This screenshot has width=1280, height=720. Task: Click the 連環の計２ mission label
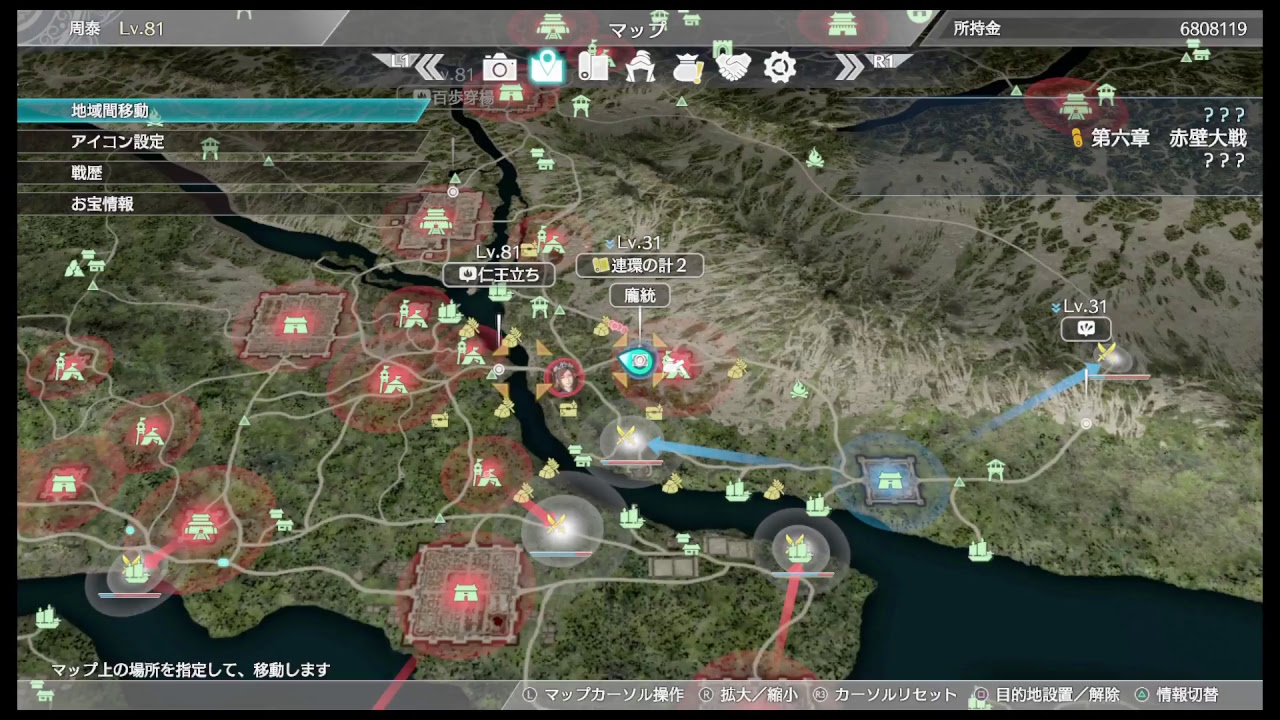coord(640,265)
